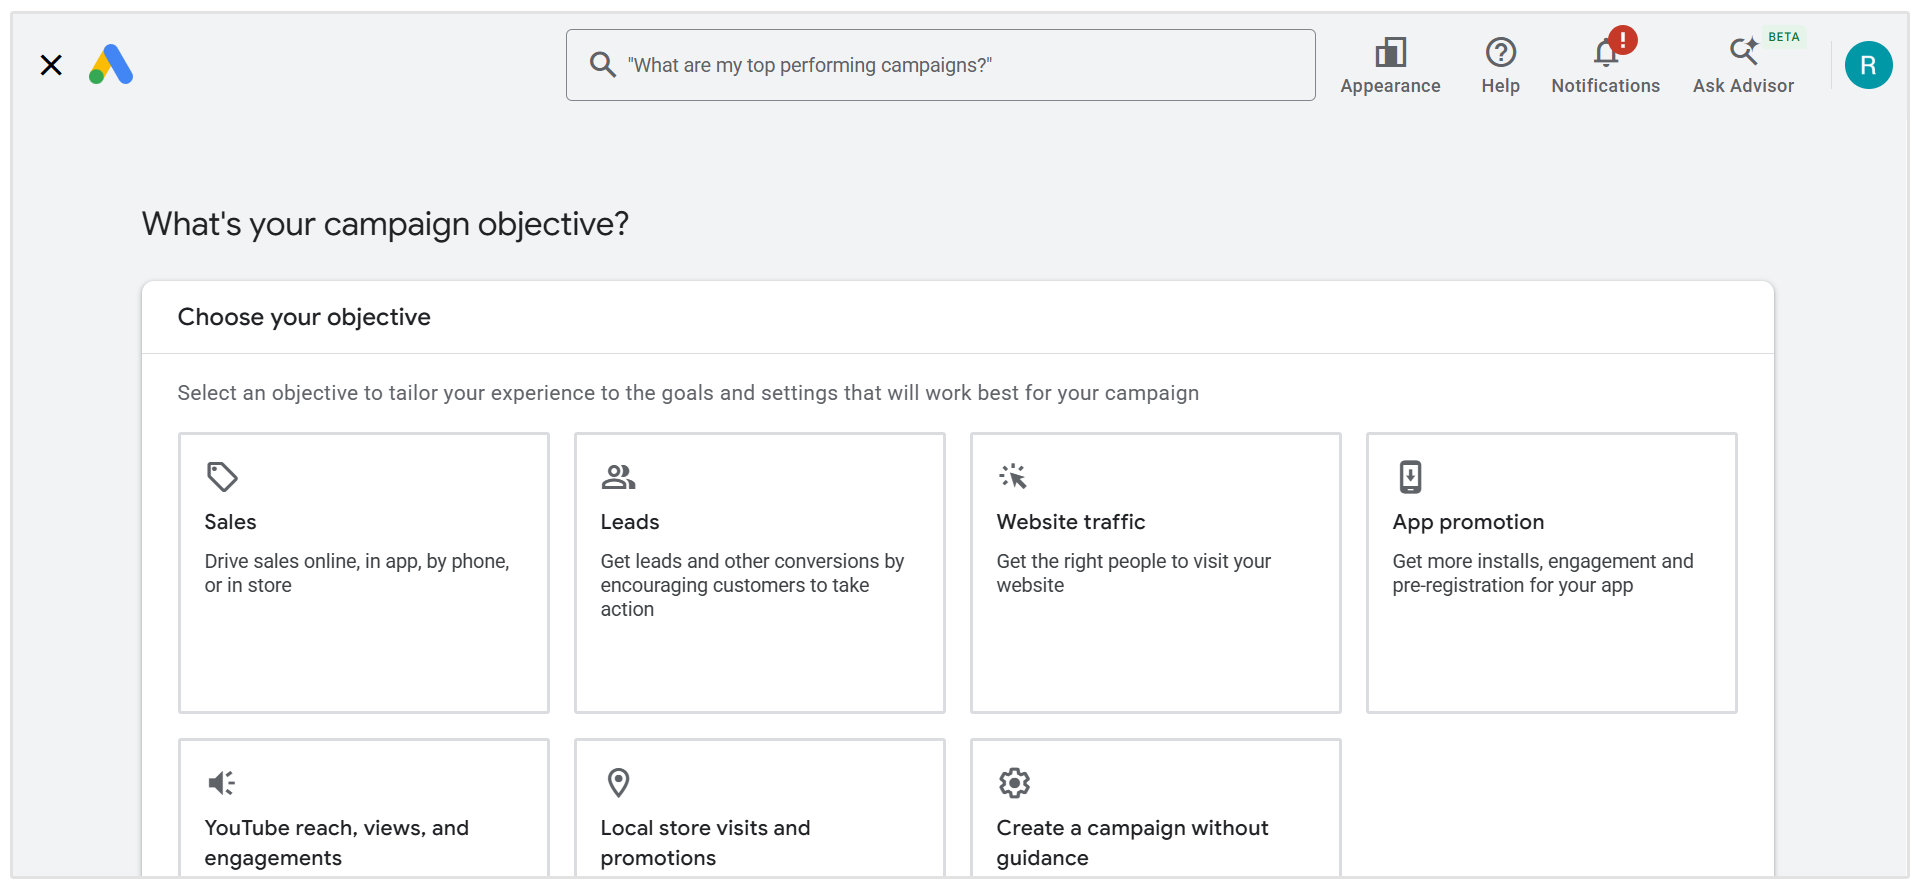
Task: Click the Google Ads logo
Action: (x=111, y=65)
